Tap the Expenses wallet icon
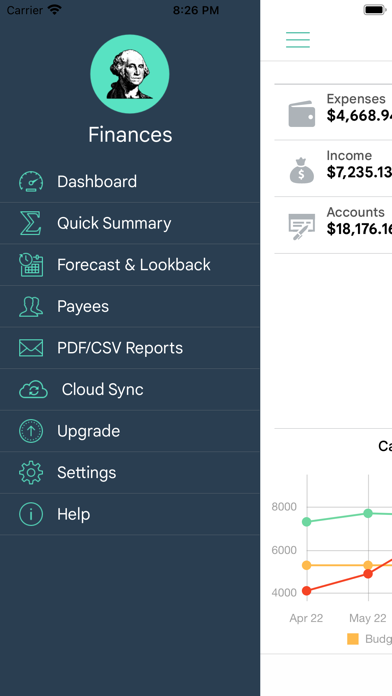This screenshot has height=696, width=392. click(302, 114)
